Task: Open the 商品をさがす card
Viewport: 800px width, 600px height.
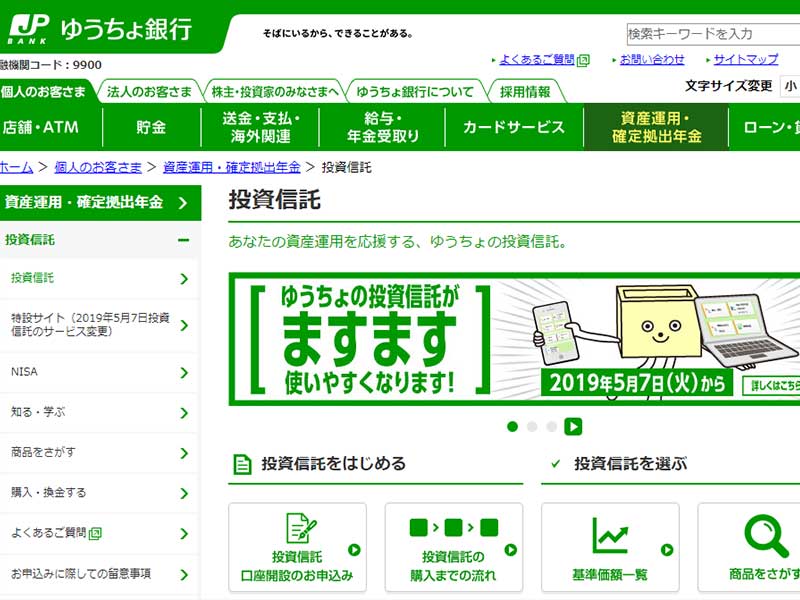Action: tap(748, 547)
